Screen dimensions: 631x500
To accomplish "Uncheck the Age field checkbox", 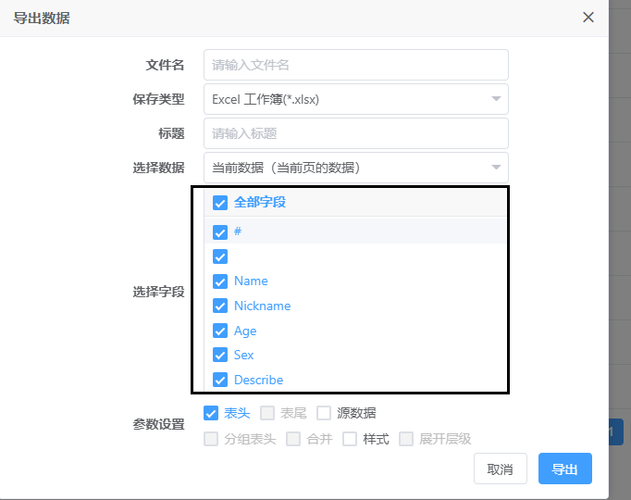I will pyautogui.click(x=220, y=331).
